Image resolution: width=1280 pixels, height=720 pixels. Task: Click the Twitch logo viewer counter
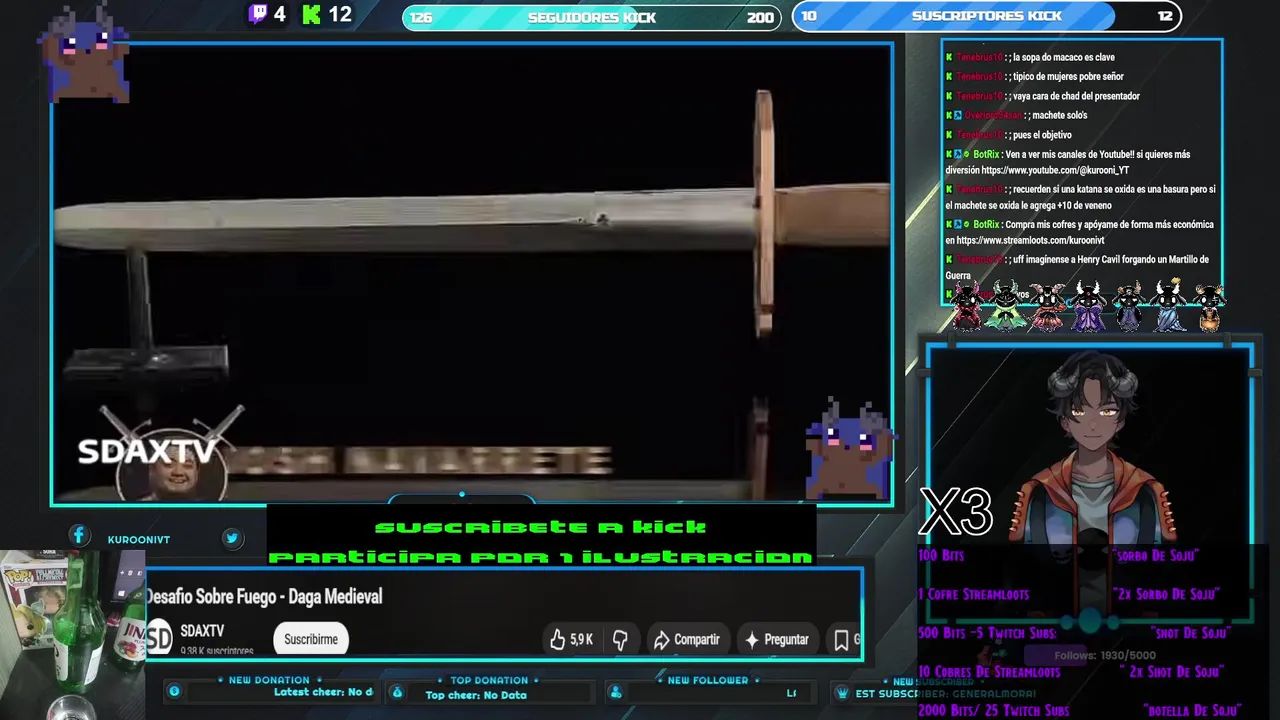point(267,14)
